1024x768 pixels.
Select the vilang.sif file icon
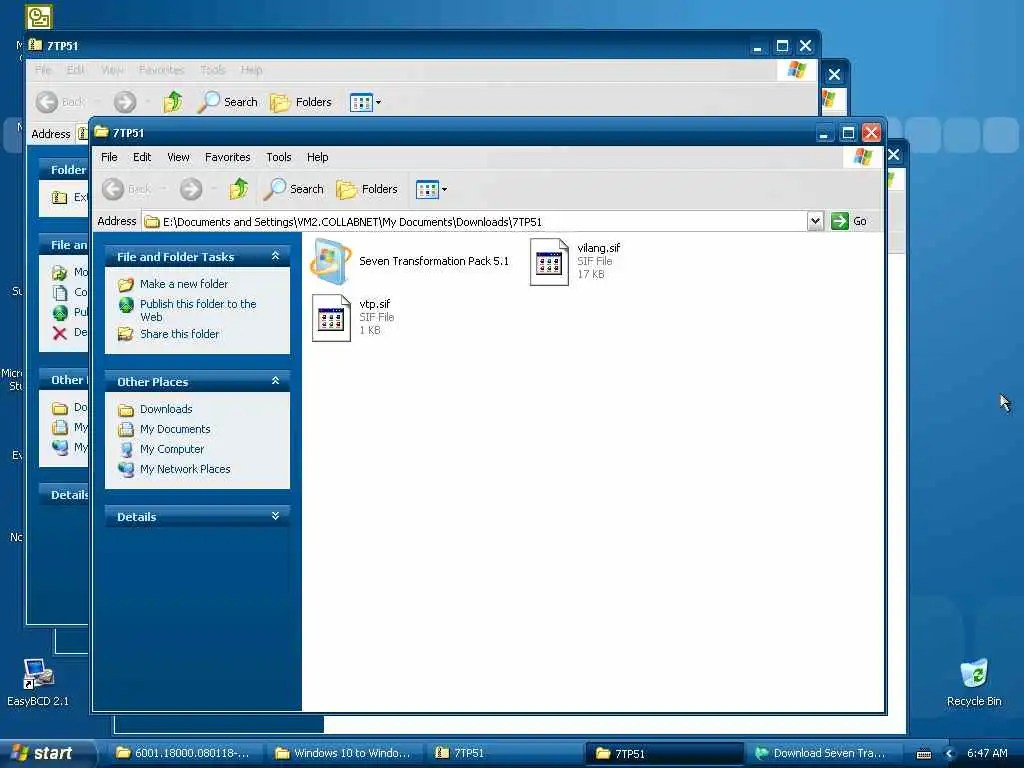tap(549, 261)
